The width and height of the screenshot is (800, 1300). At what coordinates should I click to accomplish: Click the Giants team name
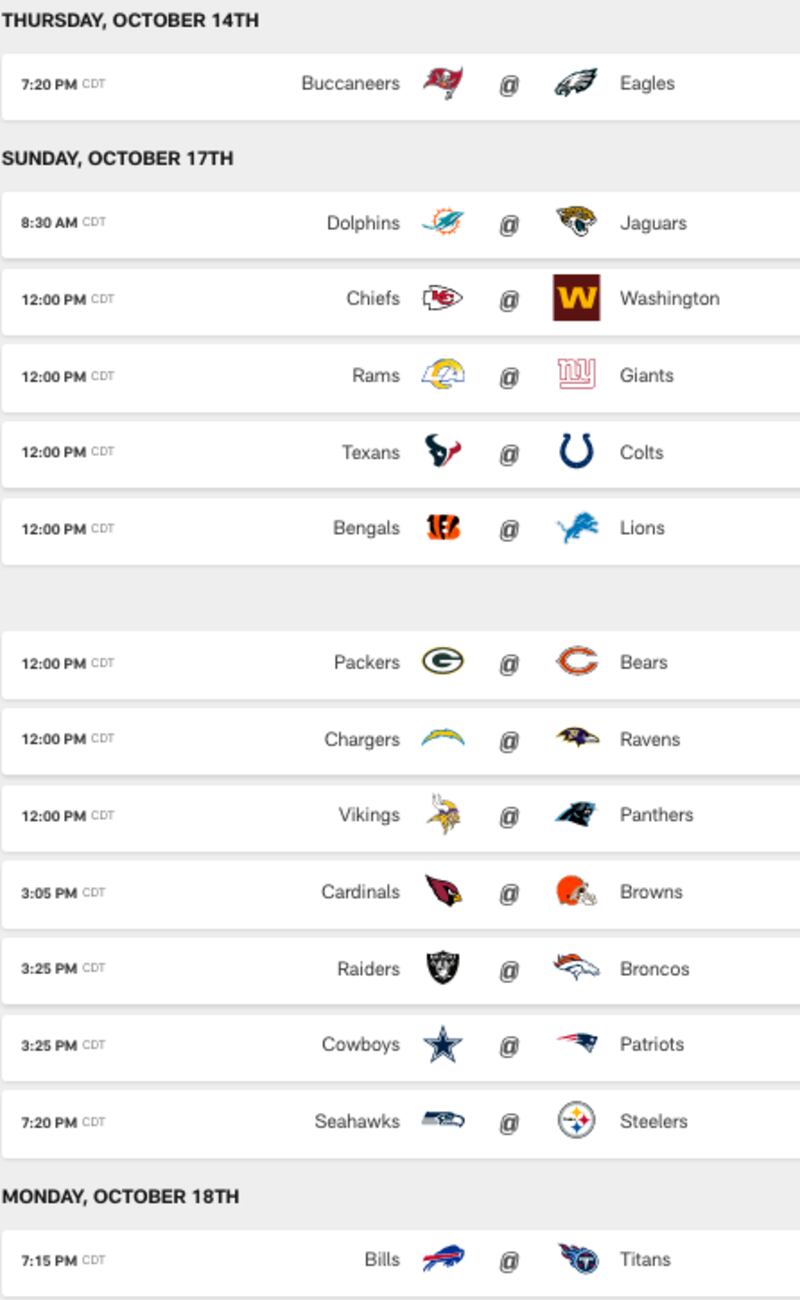click(x=647, y=375)
